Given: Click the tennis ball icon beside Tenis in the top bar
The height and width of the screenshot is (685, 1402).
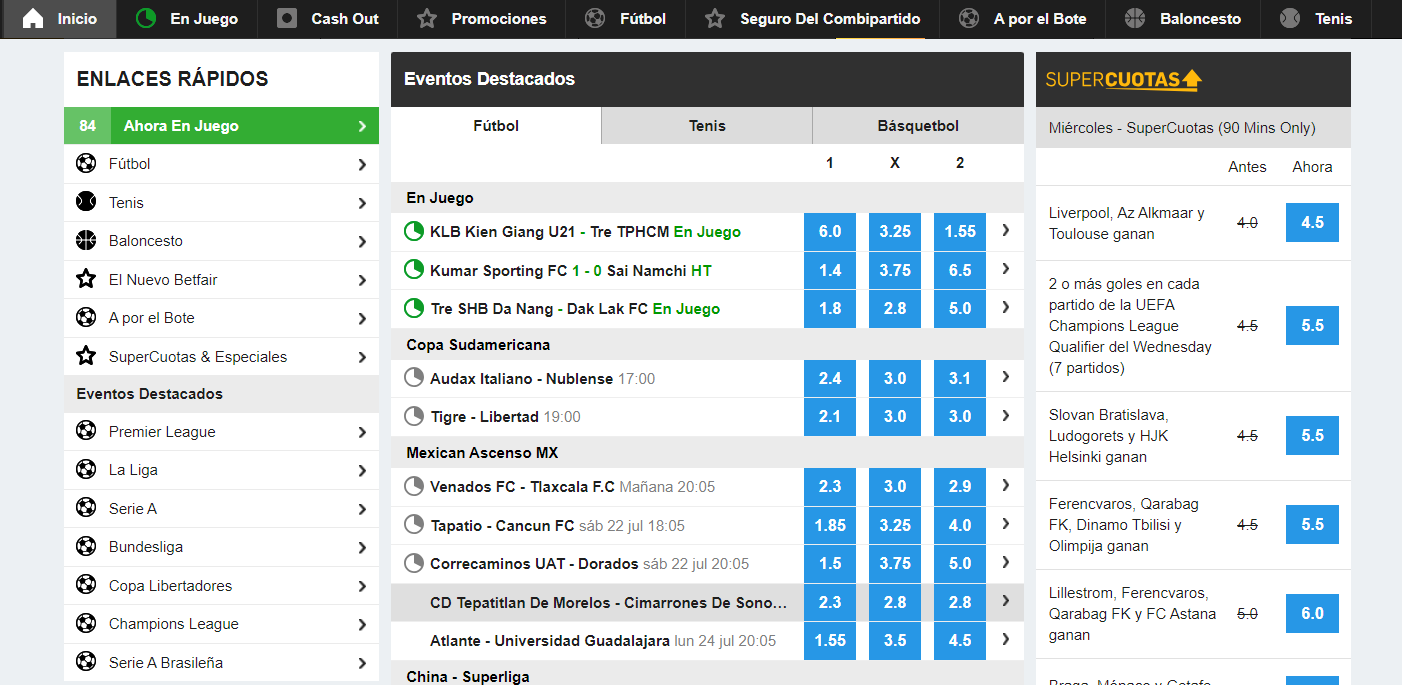Looking at the screenshot, I should pyautogui.click(x=1290, y=18).
